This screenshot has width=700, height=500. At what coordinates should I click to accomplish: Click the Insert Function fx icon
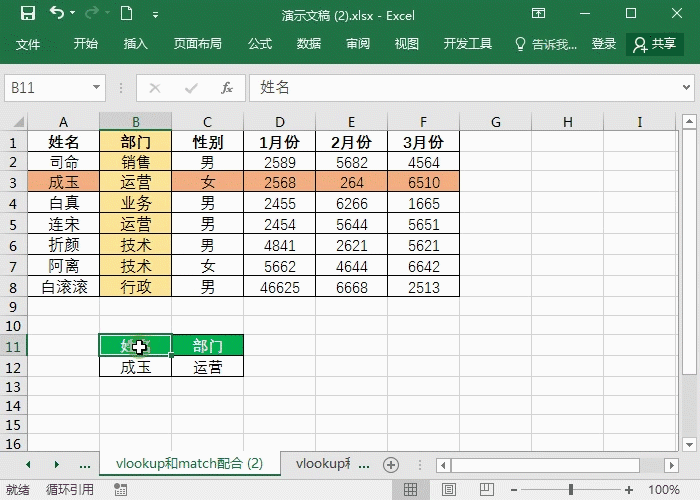pyautogui.click(x=227, y=88)
